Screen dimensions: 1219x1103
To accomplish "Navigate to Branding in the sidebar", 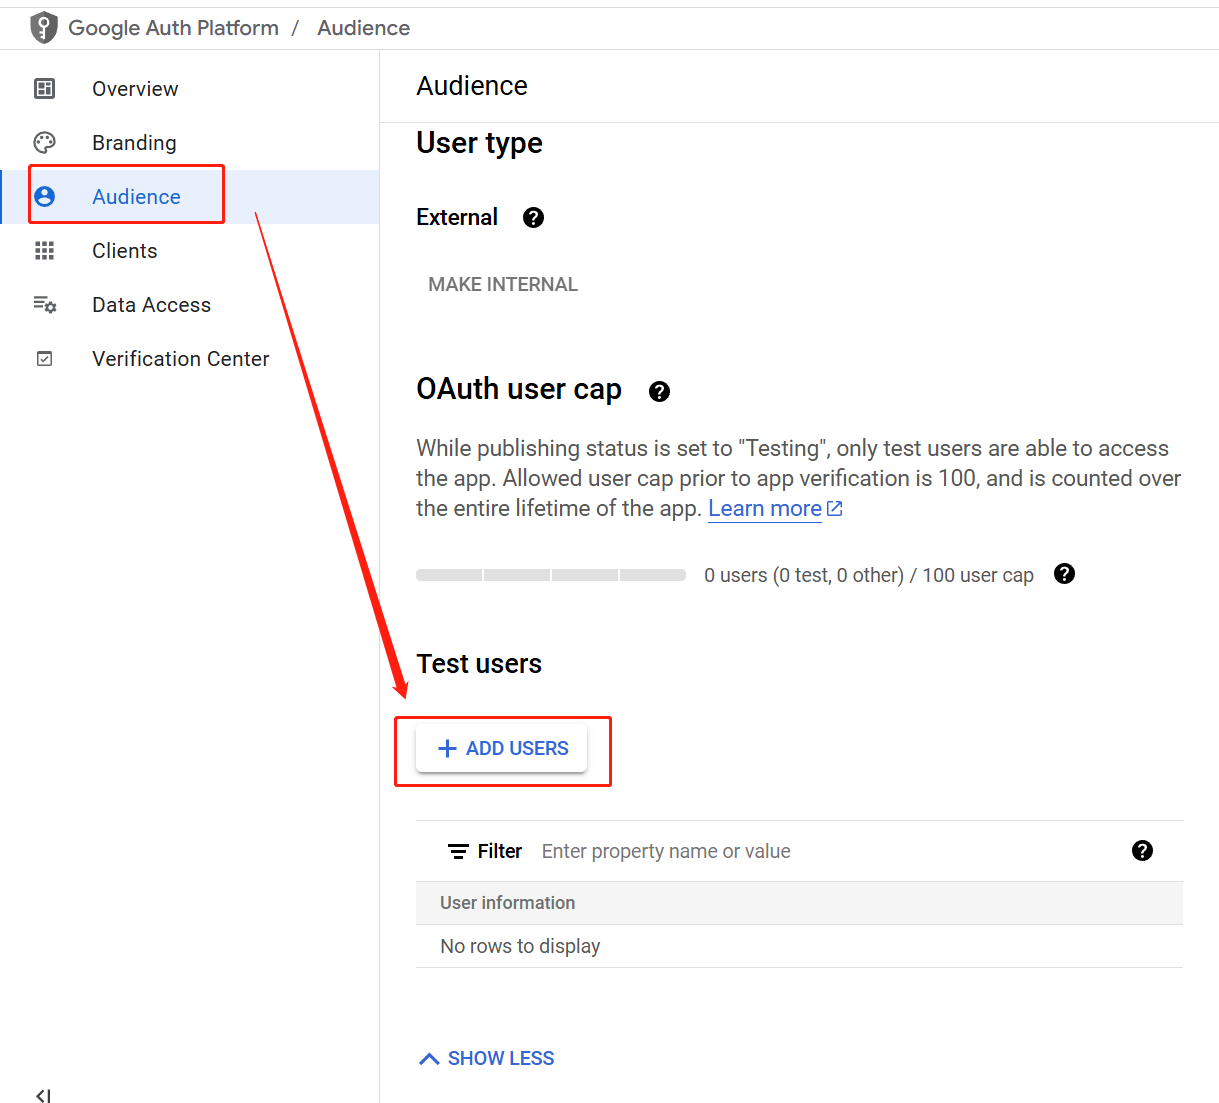I will tap(133, 142).
